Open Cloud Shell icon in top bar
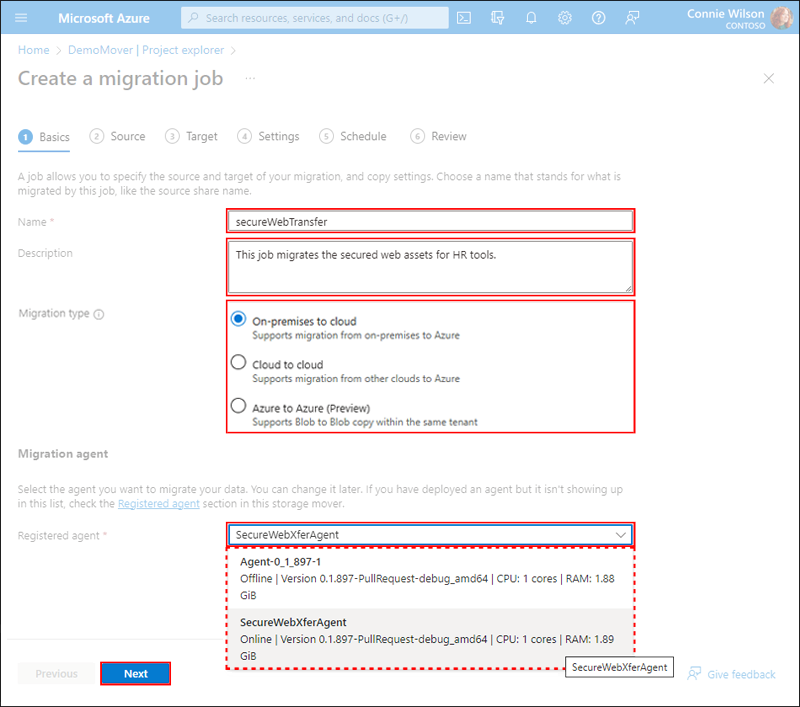The height and width of the screenshot is (707, 800). 464,18
